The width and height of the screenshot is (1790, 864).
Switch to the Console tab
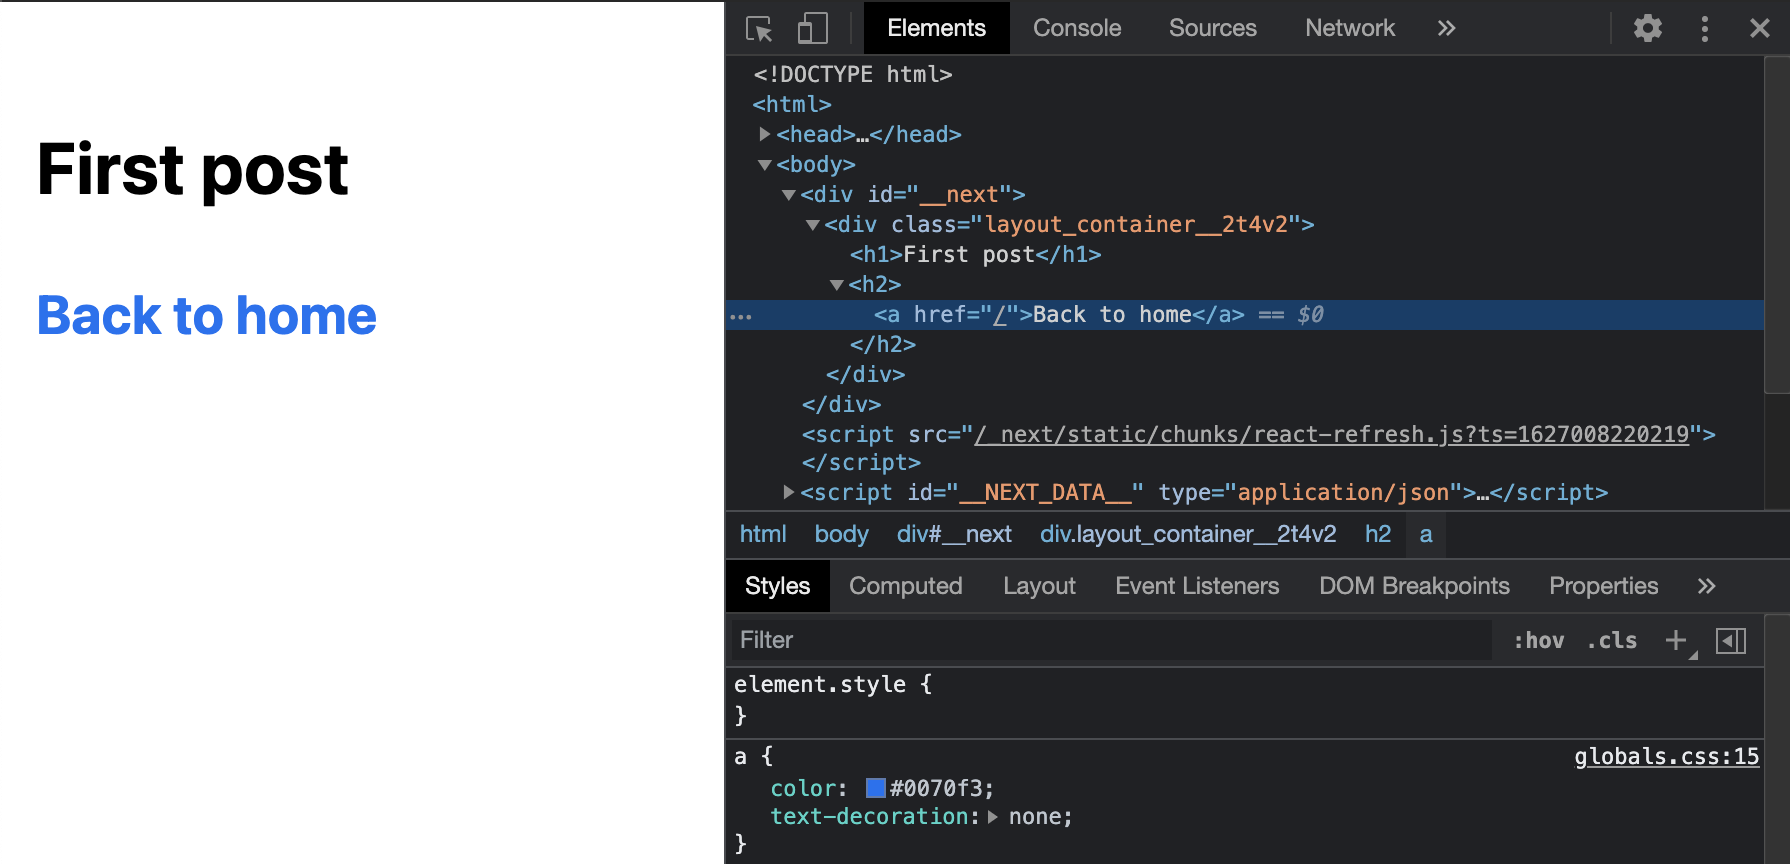tap(1077, 28)
